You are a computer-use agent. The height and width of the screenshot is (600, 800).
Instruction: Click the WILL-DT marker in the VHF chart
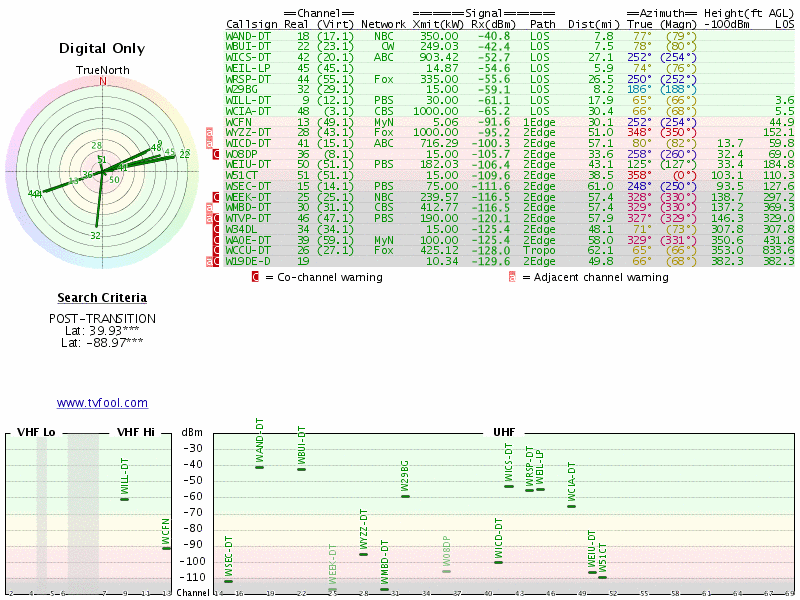(124, 499)
